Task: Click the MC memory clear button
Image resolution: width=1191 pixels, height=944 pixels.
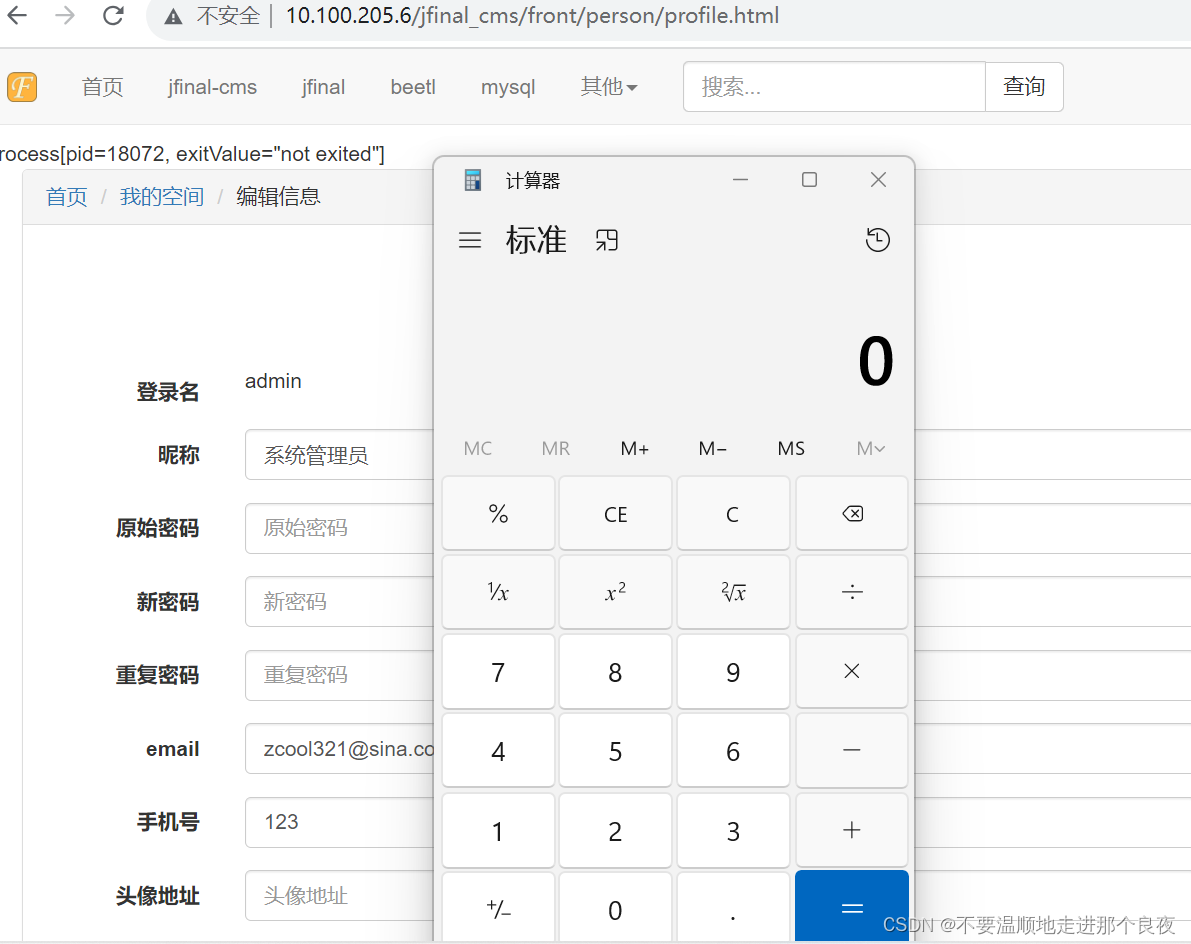Action: (x=478, y=449)
